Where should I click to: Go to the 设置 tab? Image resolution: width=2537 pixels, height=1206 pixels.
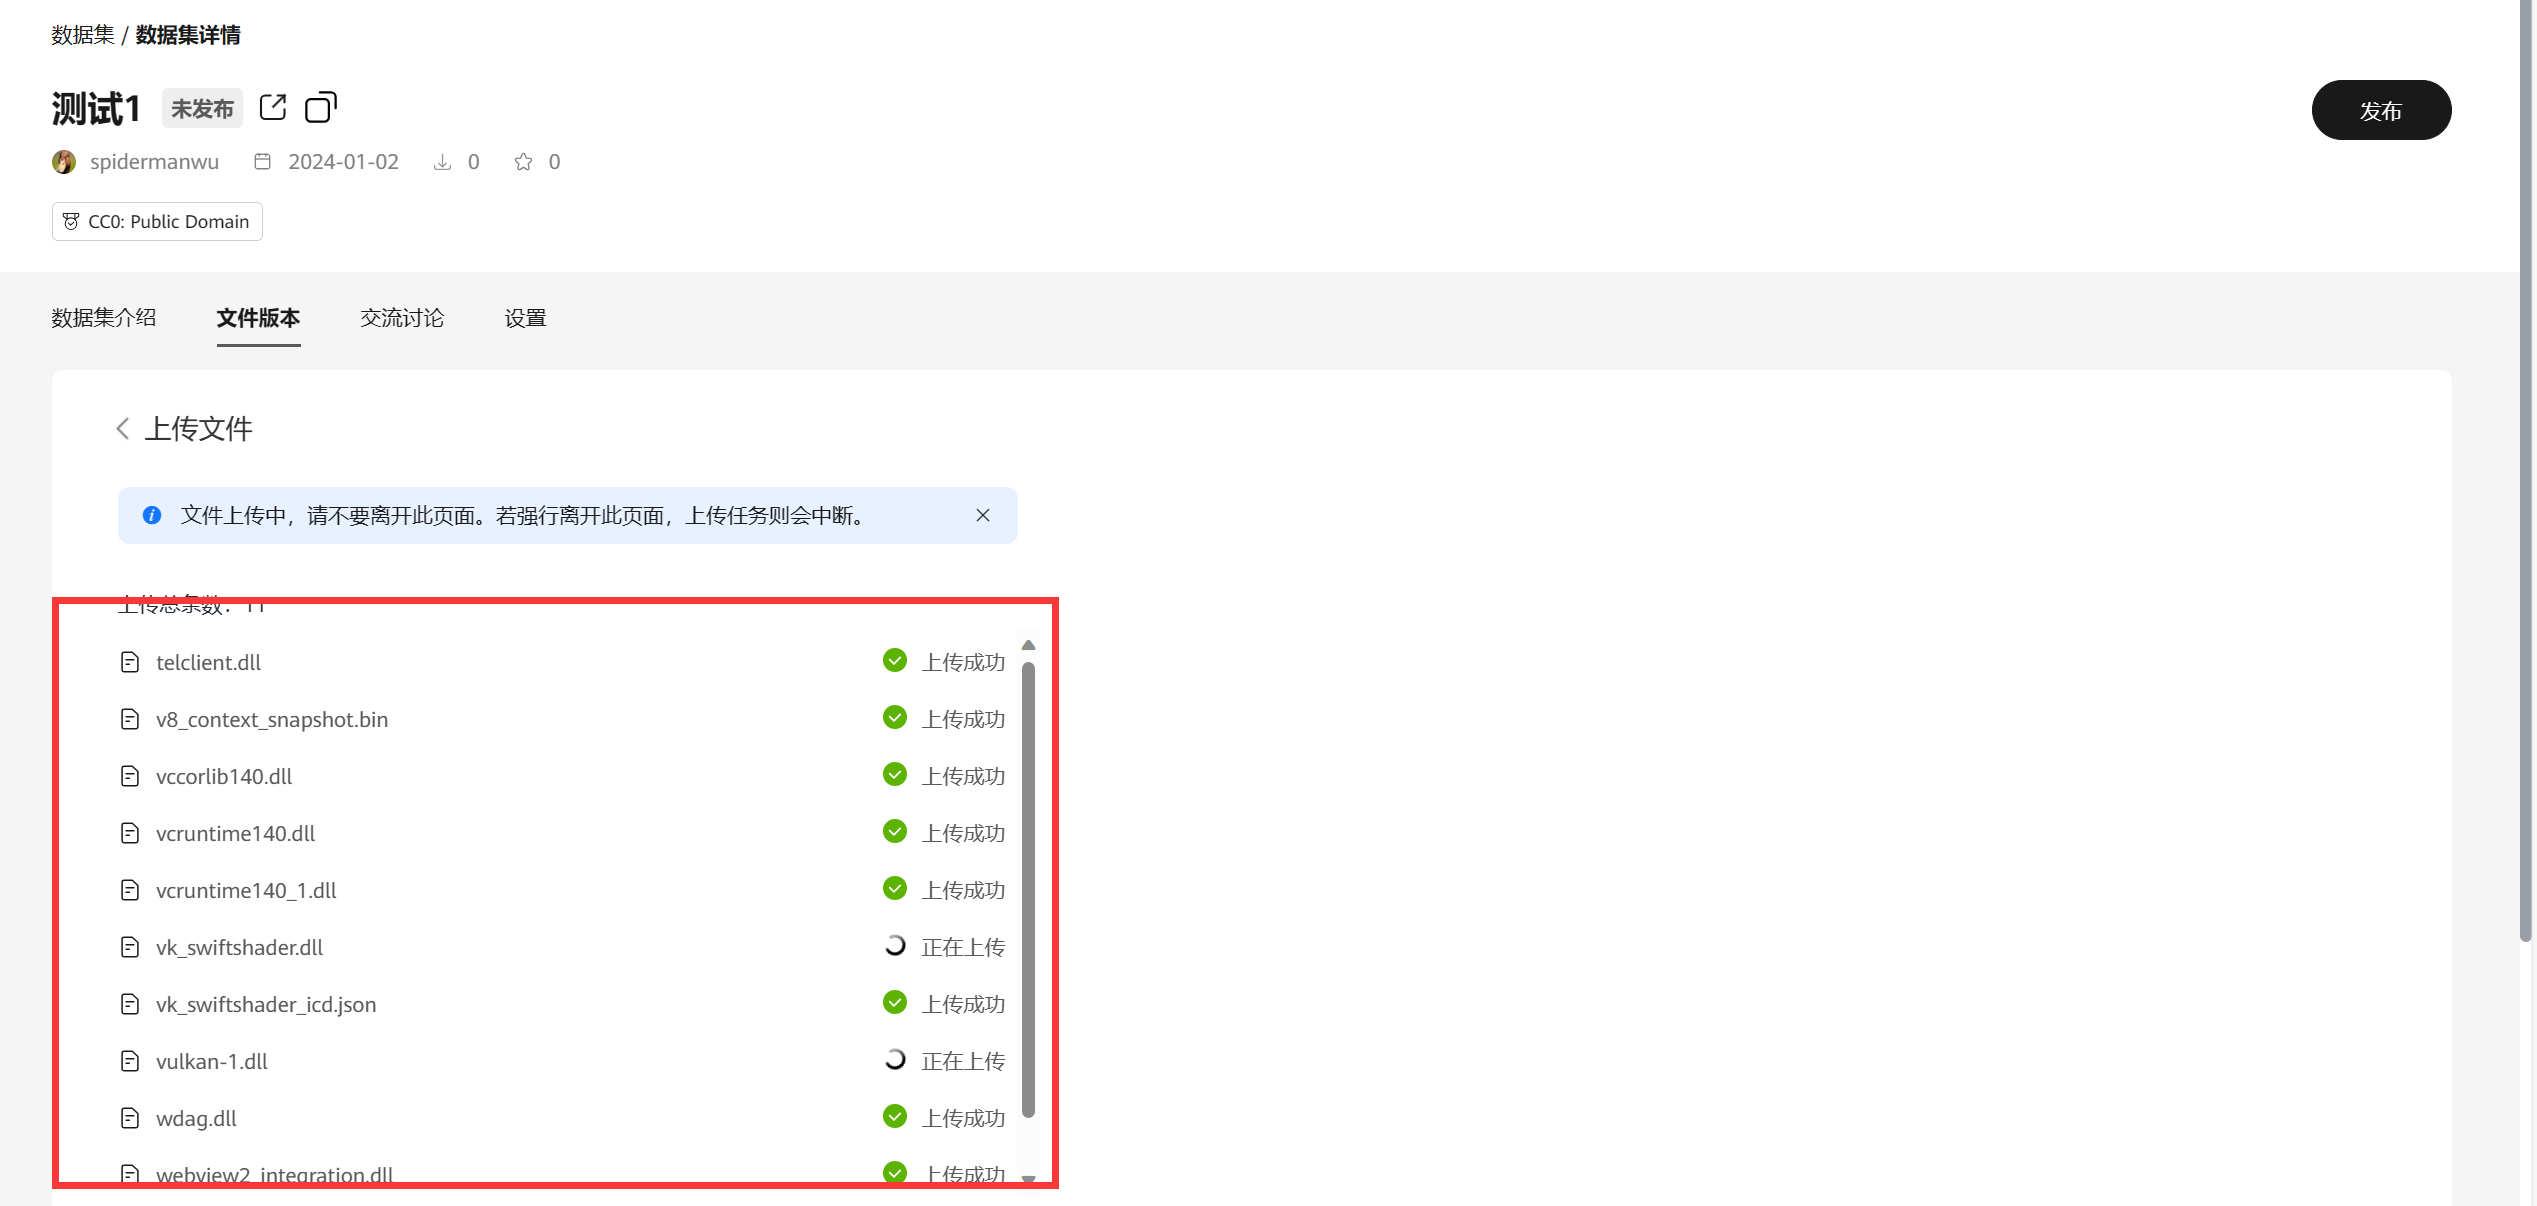[x=525, y=318]
